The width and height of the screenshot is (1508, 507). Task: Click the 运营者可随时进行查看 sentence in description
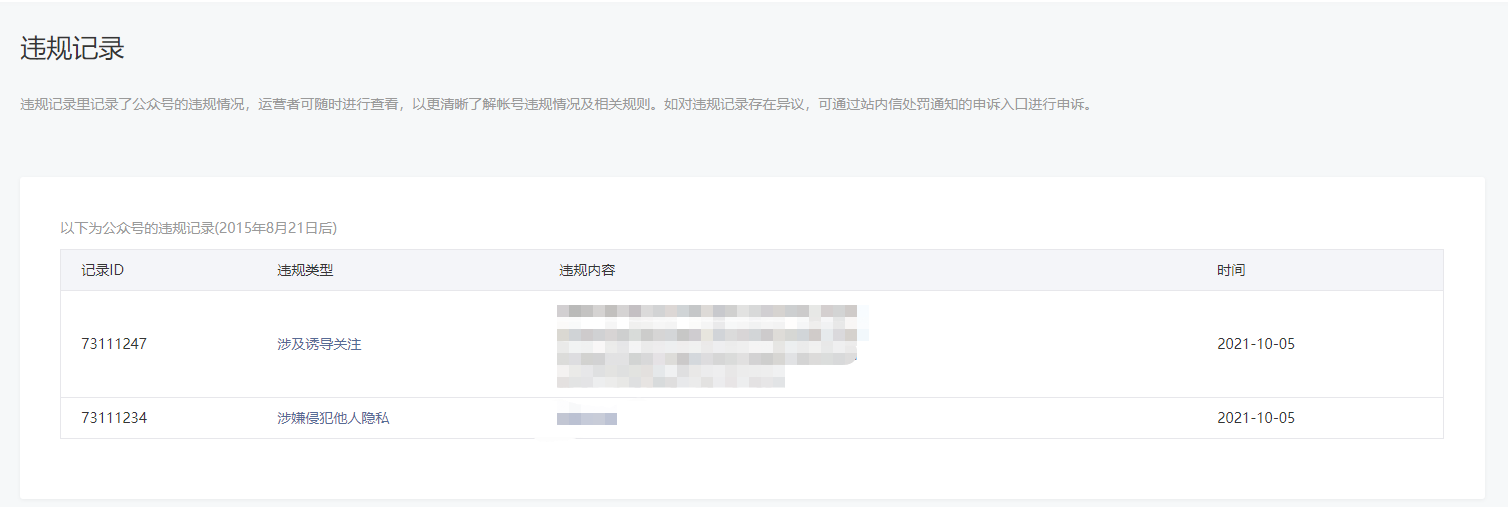(328, 104)
